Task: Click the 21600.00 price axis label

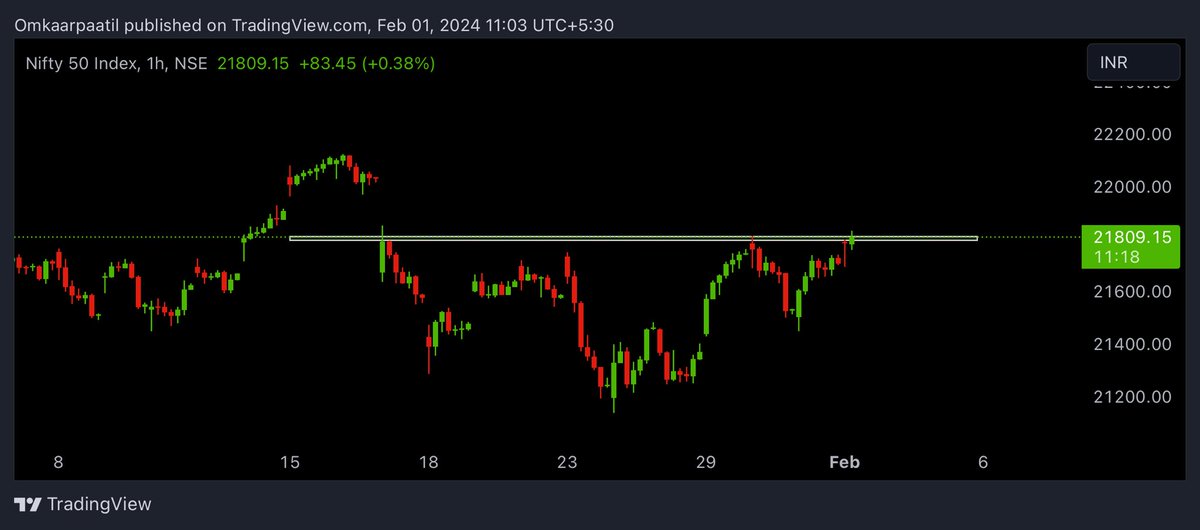Action: point(1132,292)
